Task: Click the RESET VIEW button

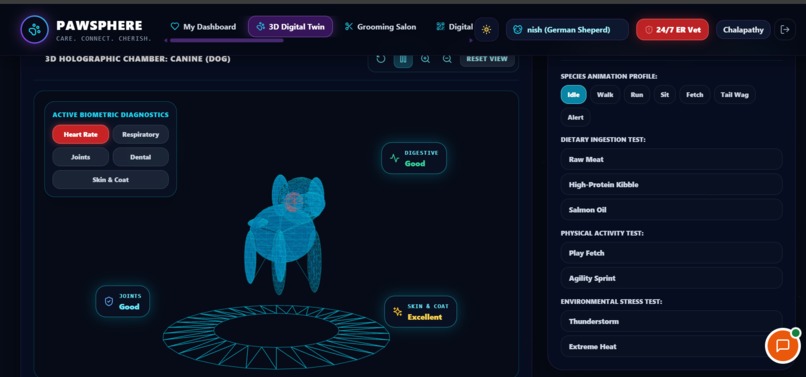Action: point(487,59)
